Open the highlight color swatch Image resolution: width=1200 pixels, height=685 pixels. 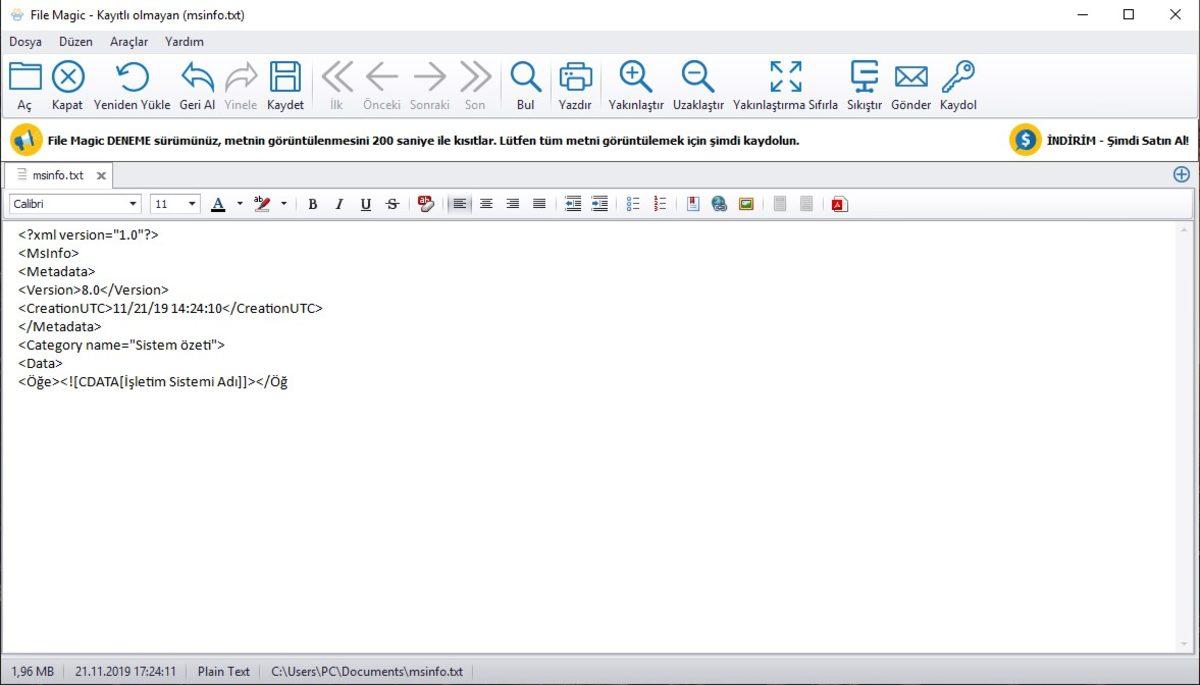pos(262,203)
